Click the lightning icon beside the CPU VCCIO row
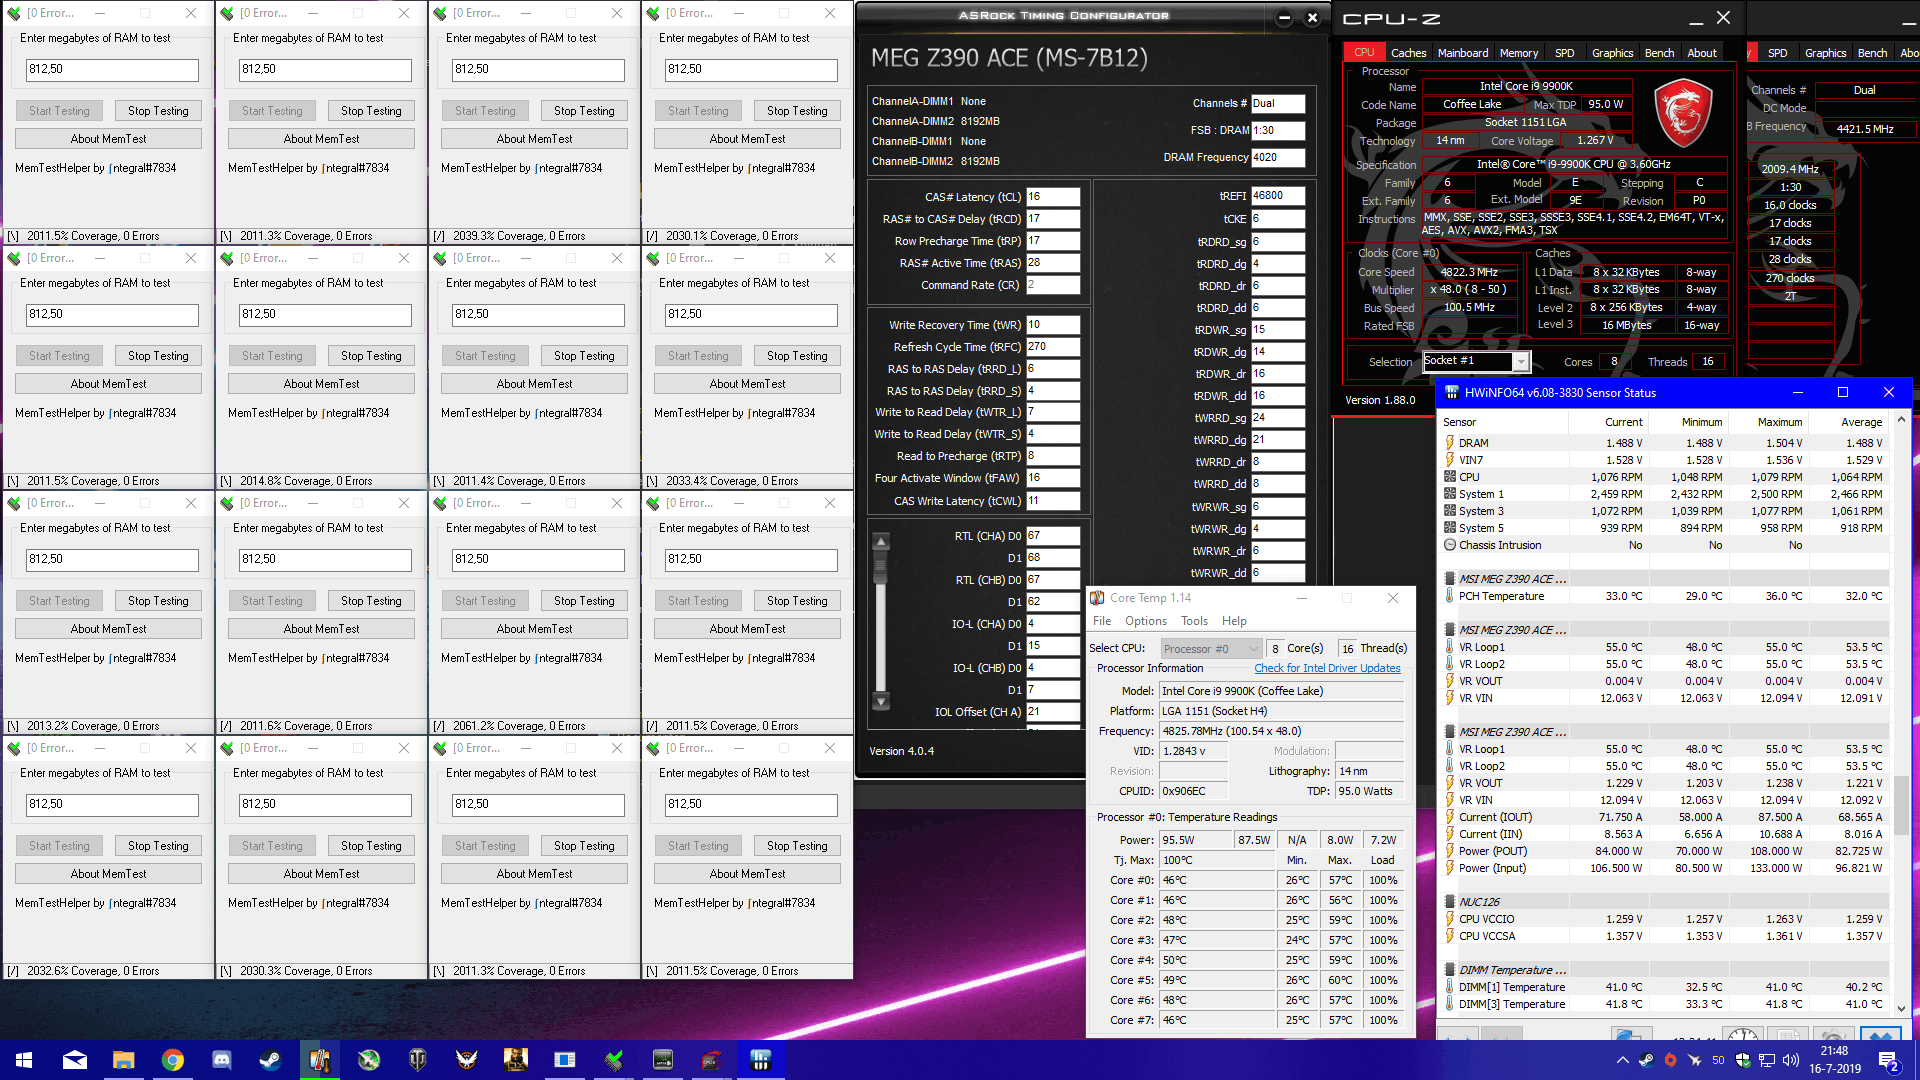 tap(1449, 919)
